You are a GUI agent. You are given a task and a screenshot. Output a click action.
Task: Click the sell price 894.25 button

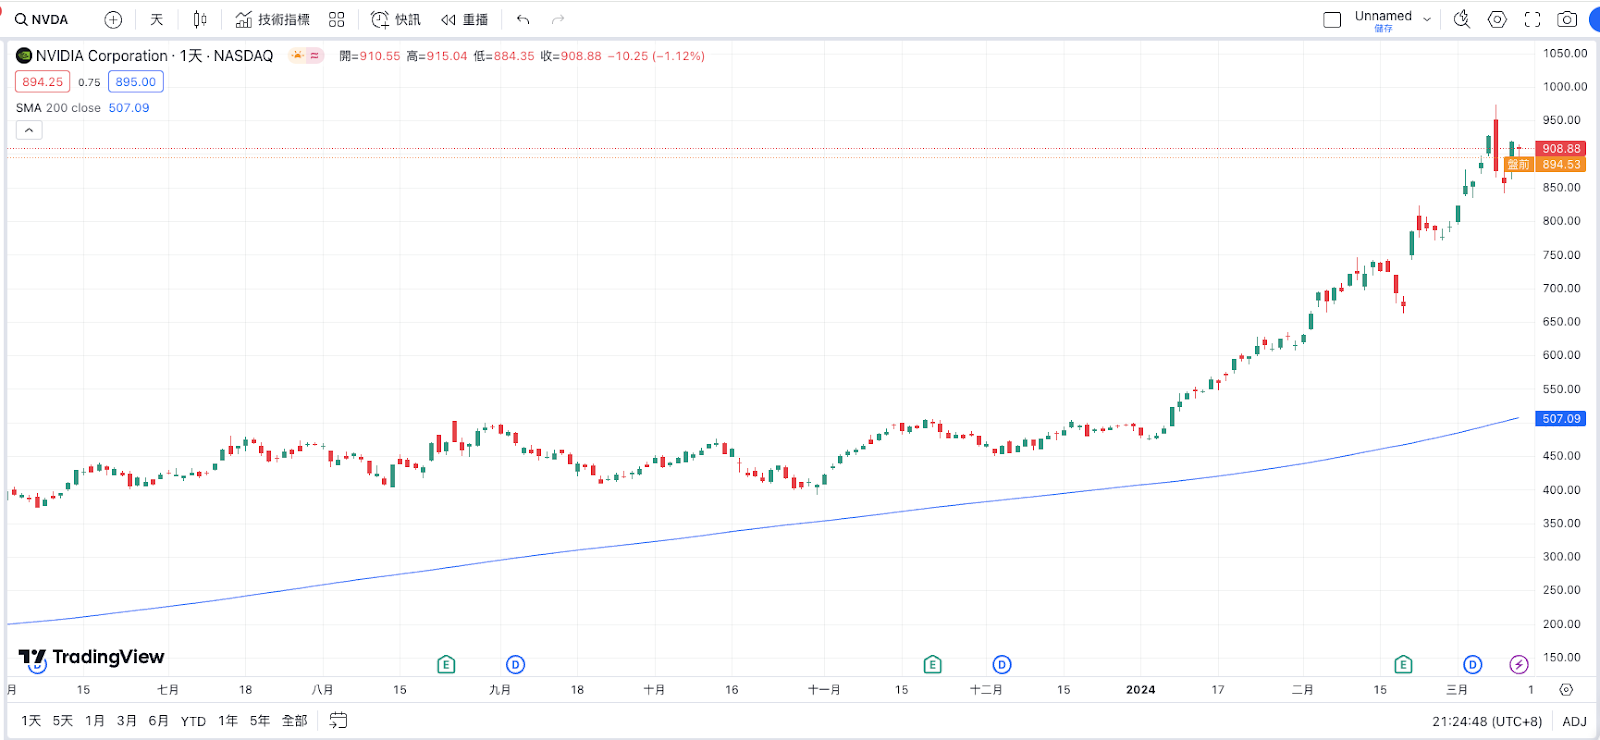coord(42,82)
